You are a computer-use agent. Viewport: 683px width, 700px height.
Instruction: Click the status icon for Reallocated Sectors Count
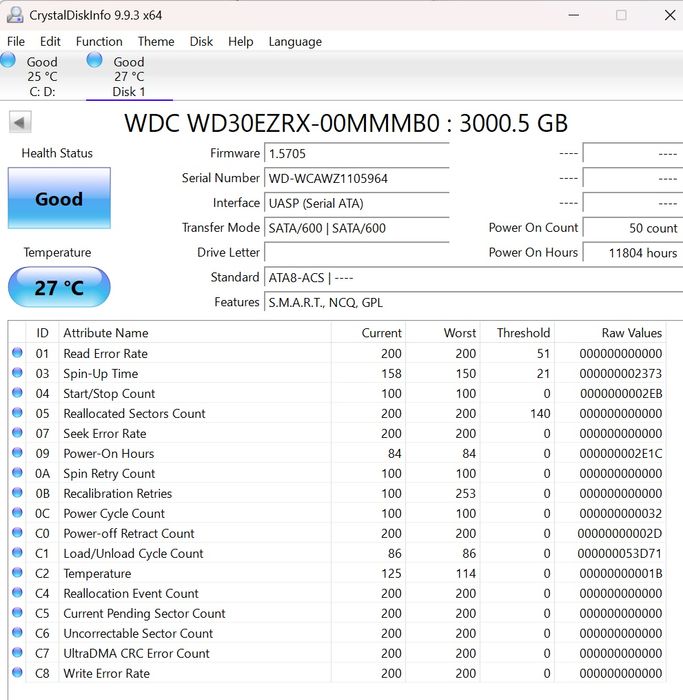click(17, 412)
